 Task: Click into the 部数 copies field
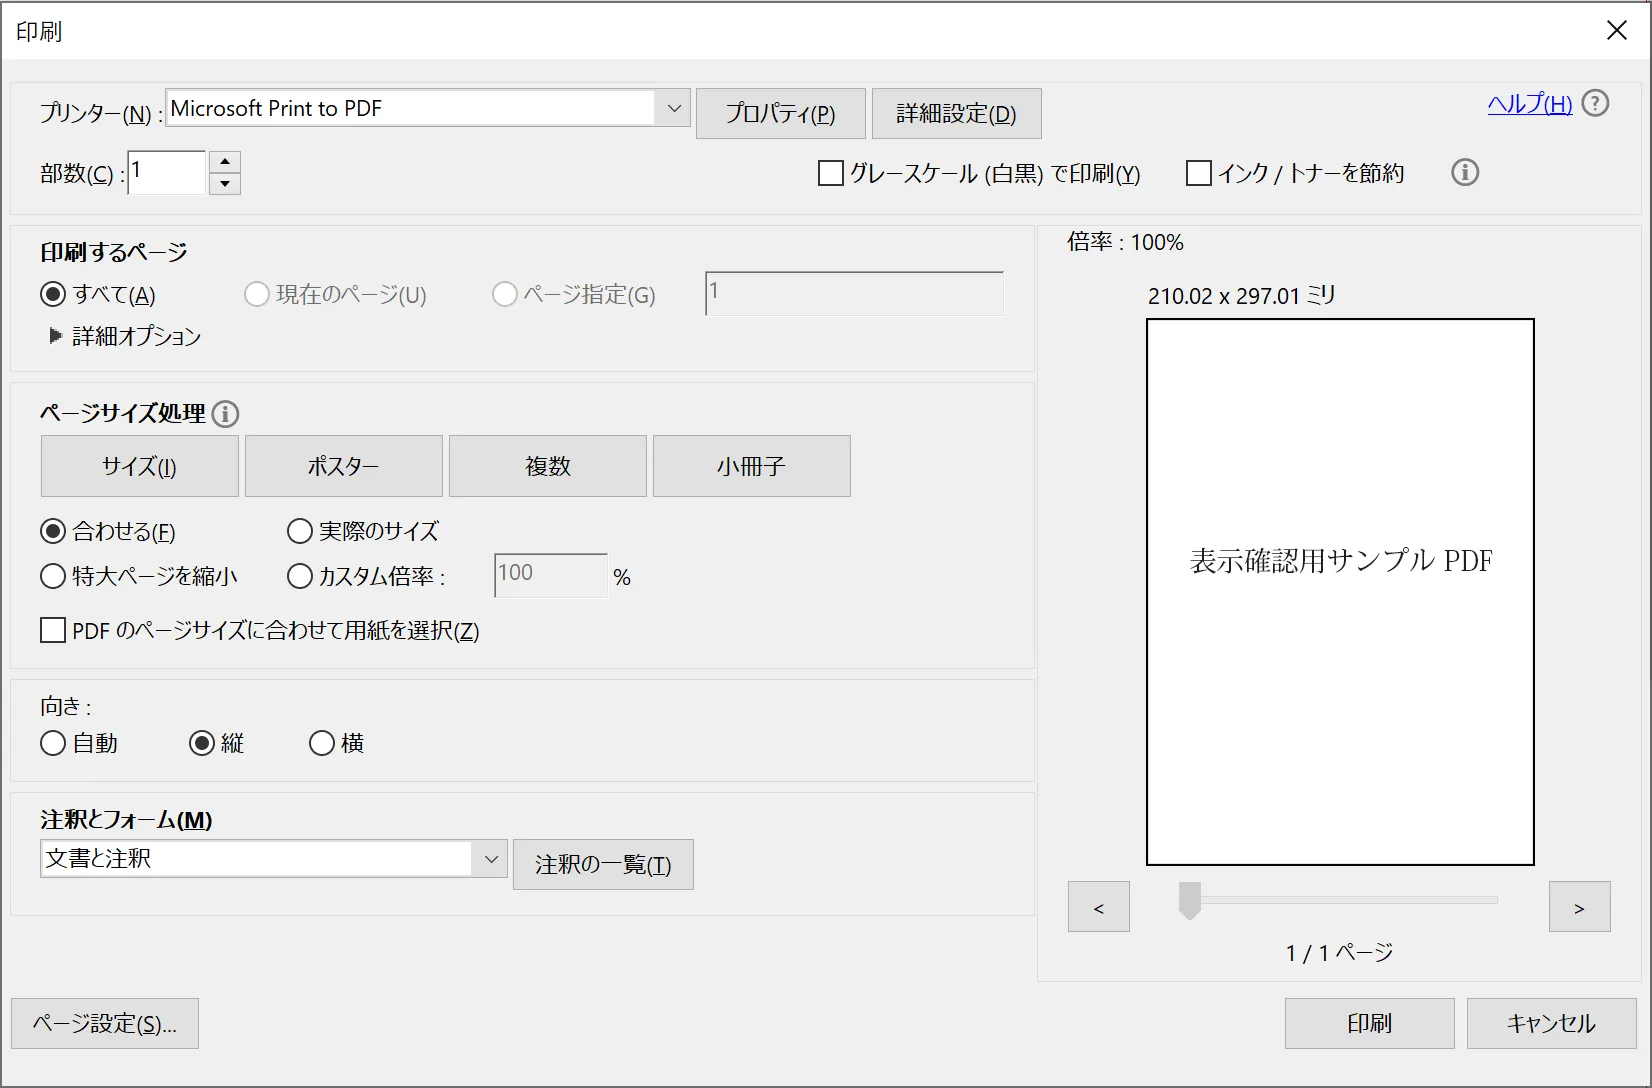[x=167, y=172]
